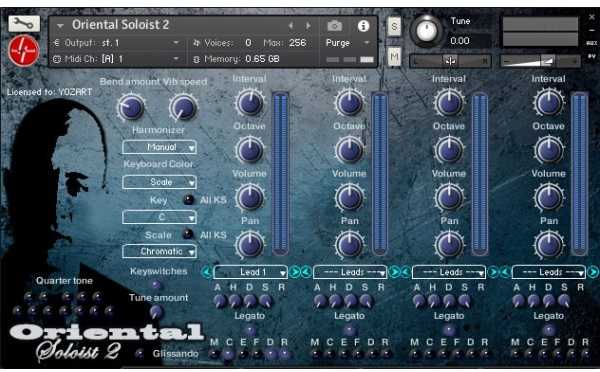Image resolution: width=600 pixels, height=372 pixels.
Task: Open the Purge menu
Action: pyautogui.click(x=348, y=42)
